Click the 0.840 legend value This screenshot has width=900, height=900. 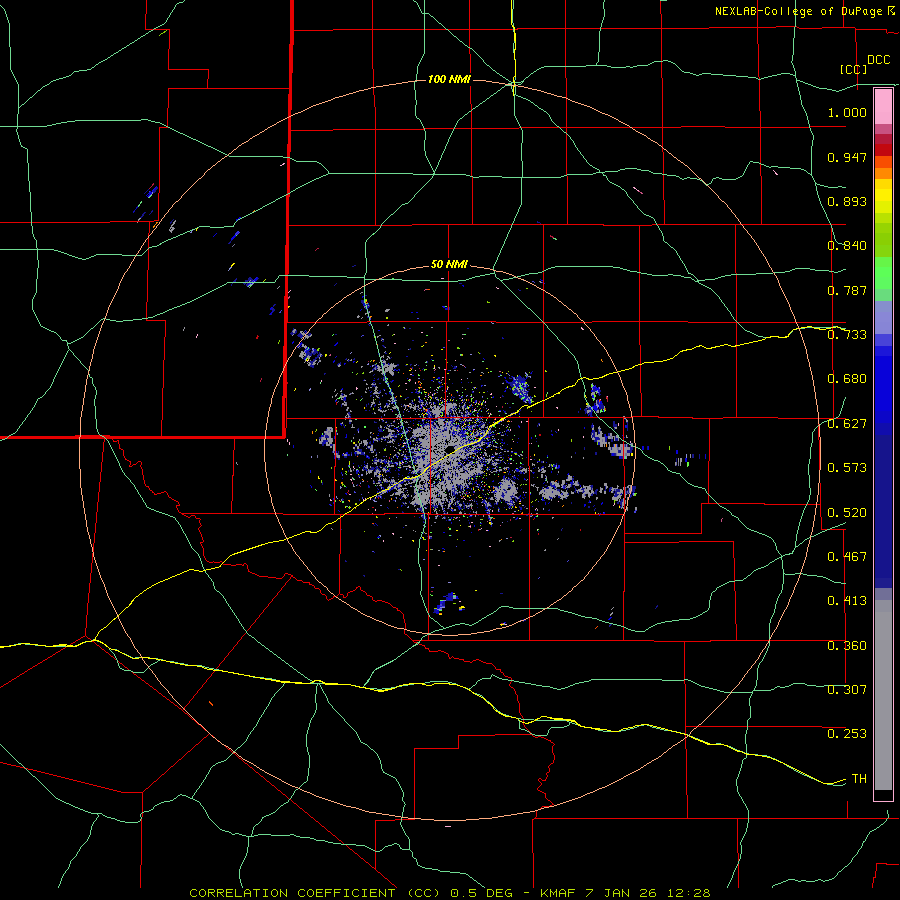847,246
